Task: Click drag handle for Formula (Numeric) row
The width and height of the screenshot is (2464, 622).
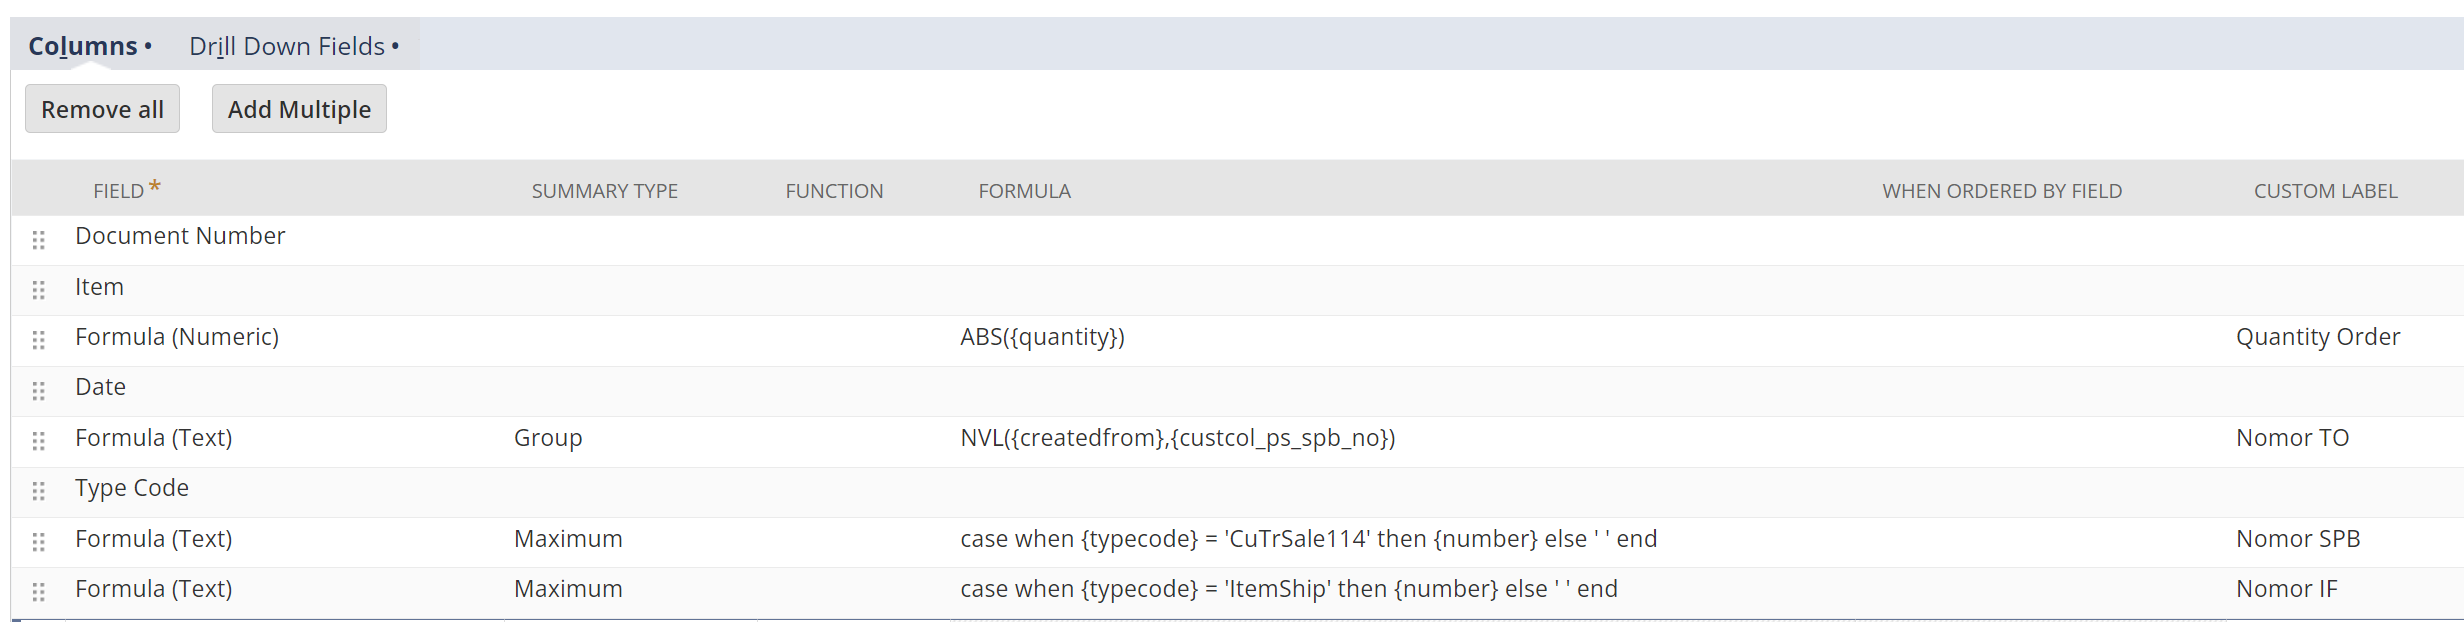Action: click(39, 340)
